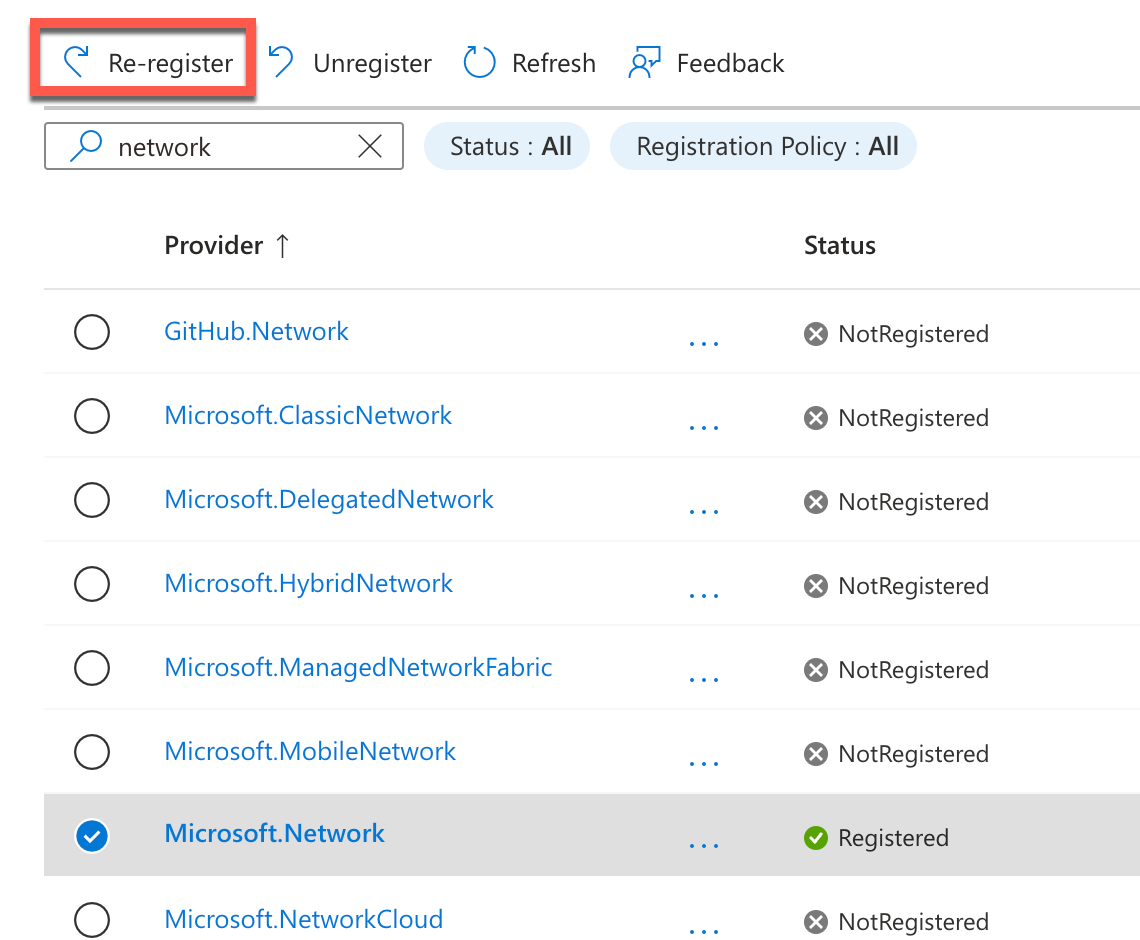Open the ellipsis menu for GitHub.Network

pos(704,342)
